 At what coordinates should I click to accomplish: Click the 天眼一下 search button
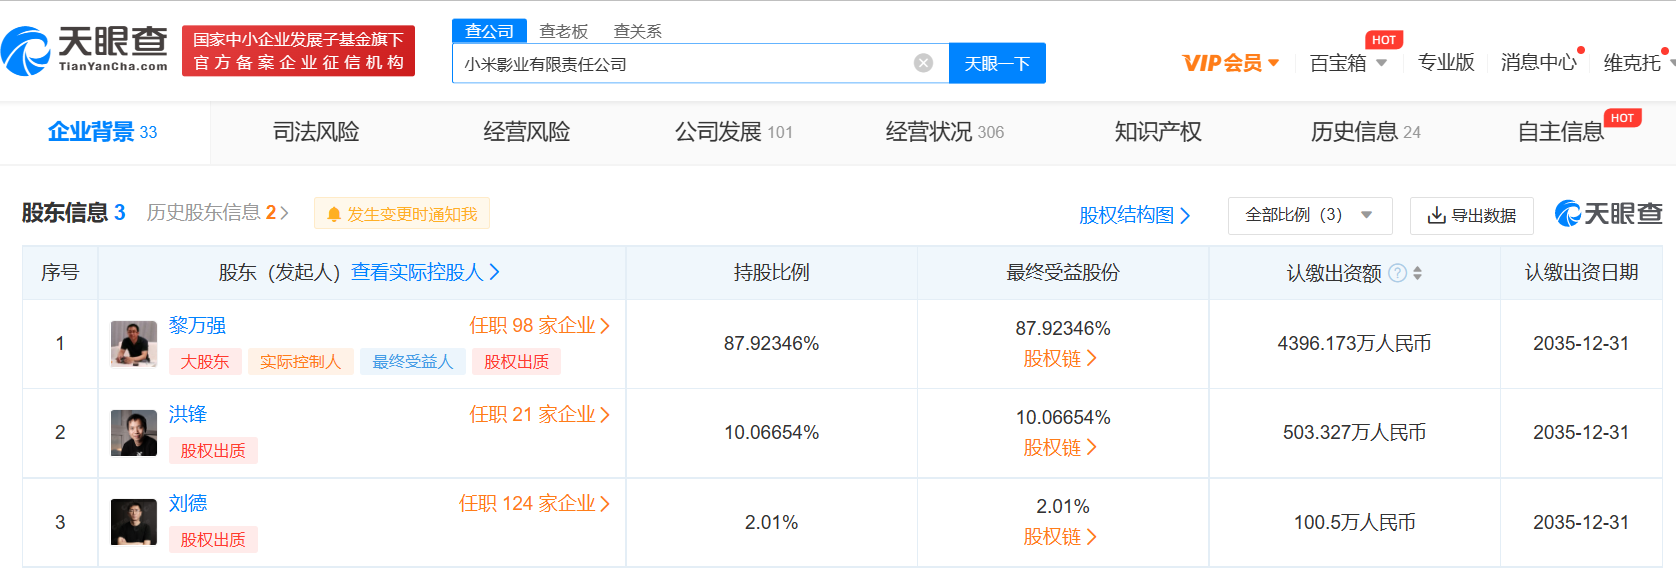pos(997,63)
